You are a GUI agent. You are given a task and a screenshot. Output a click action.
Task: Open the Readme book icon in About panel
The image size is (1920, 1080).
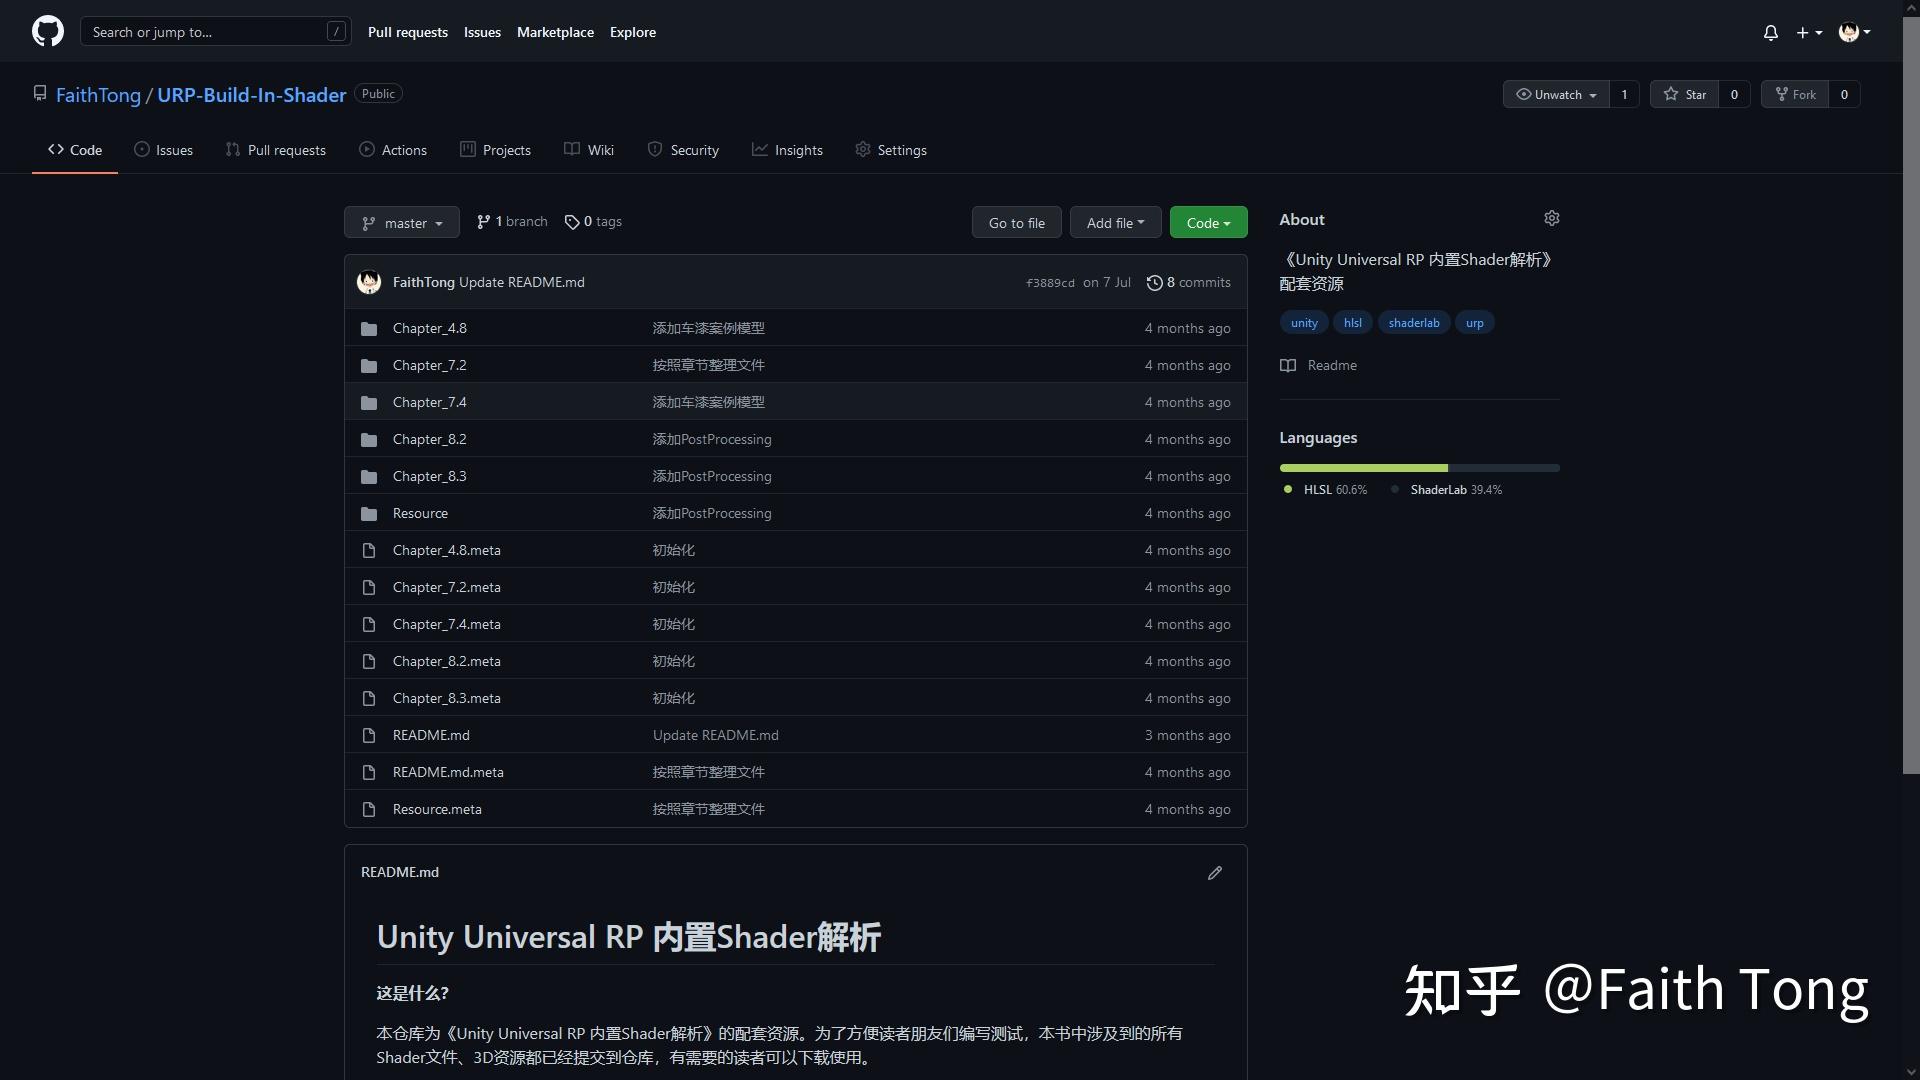(x=1287, y=365)
